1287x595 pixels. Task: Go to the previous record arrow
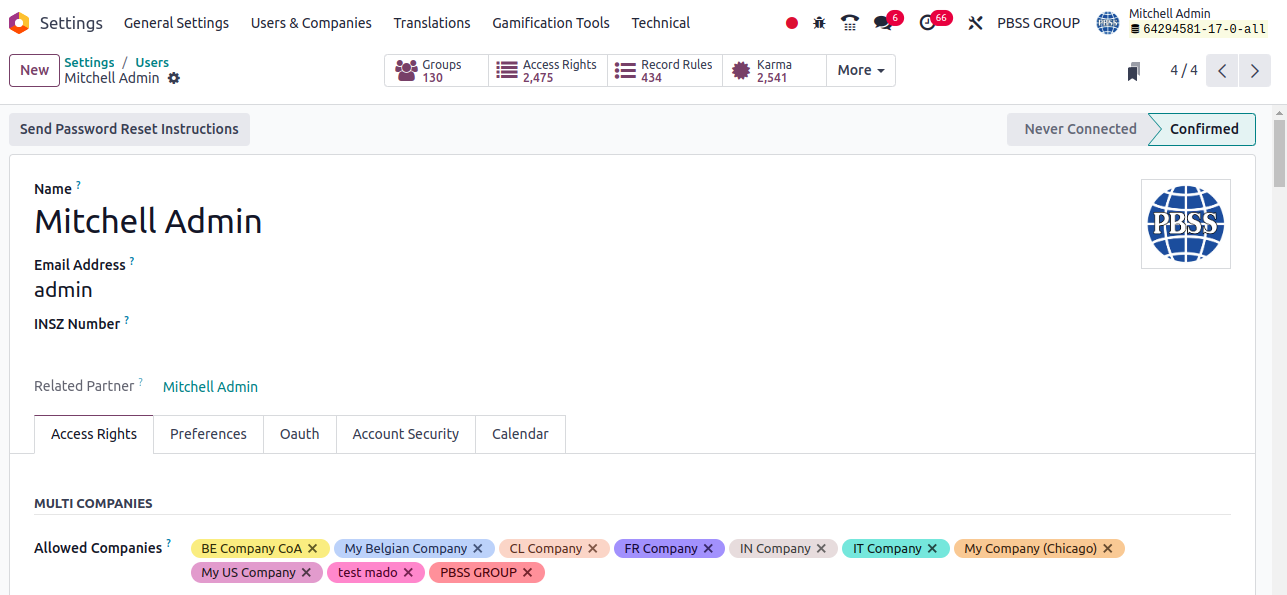tap(1222, 70)
